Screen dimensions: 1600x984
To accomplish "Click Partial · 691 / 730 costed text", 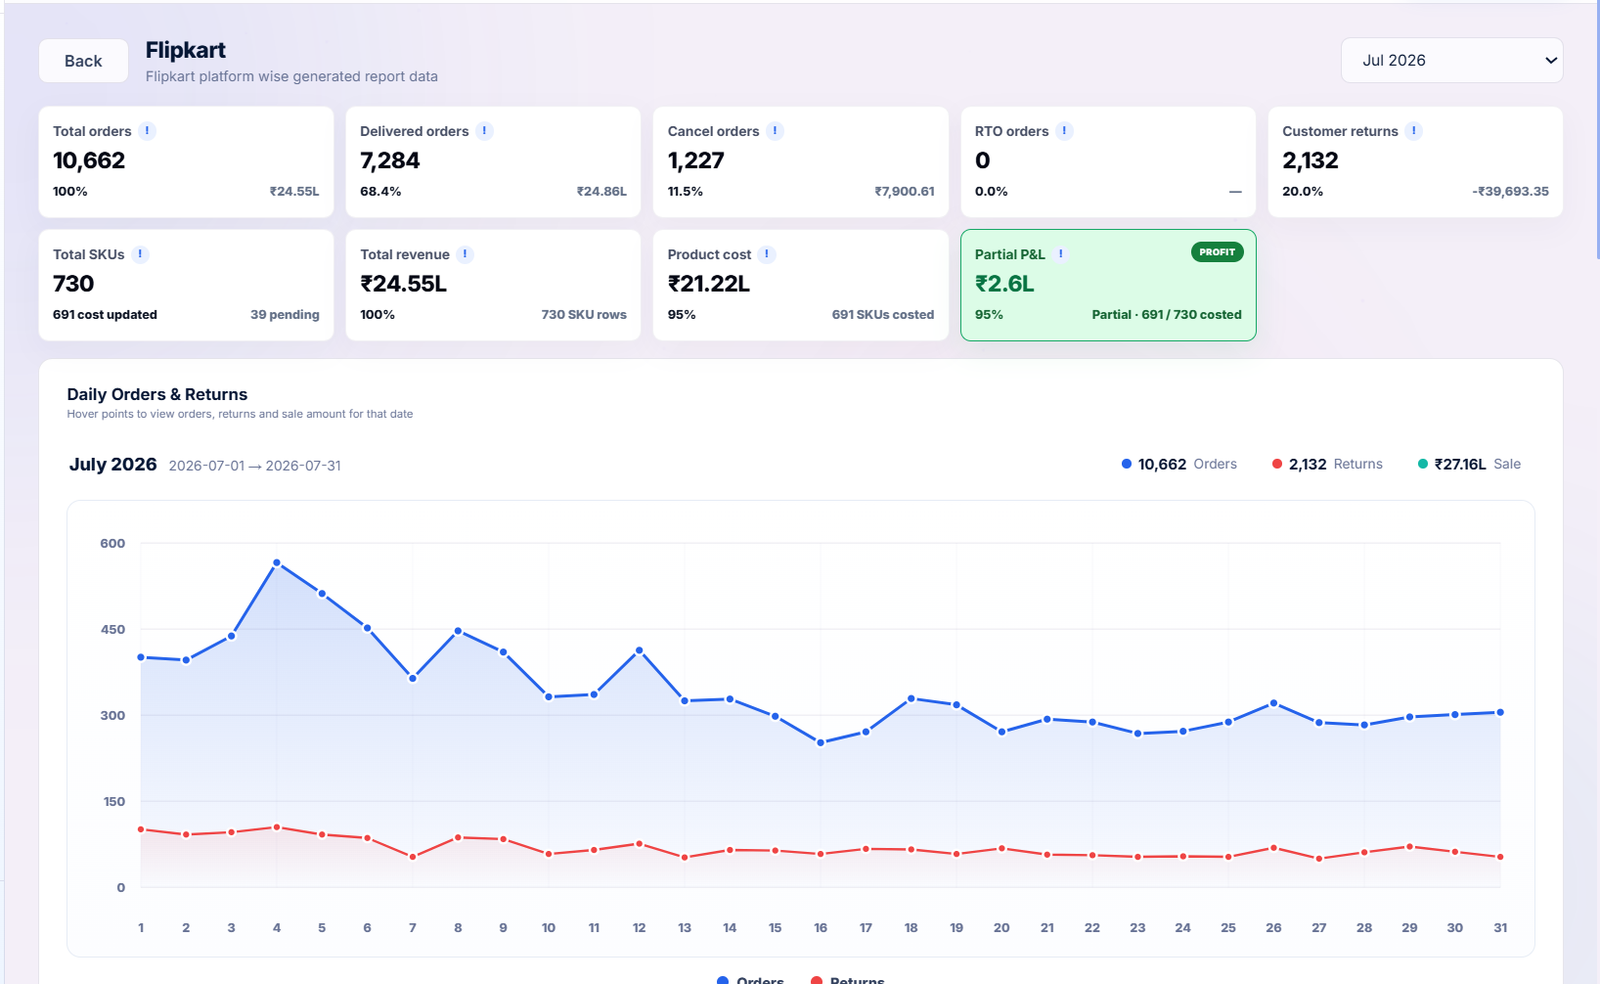I will click(x=1167, y=315).
